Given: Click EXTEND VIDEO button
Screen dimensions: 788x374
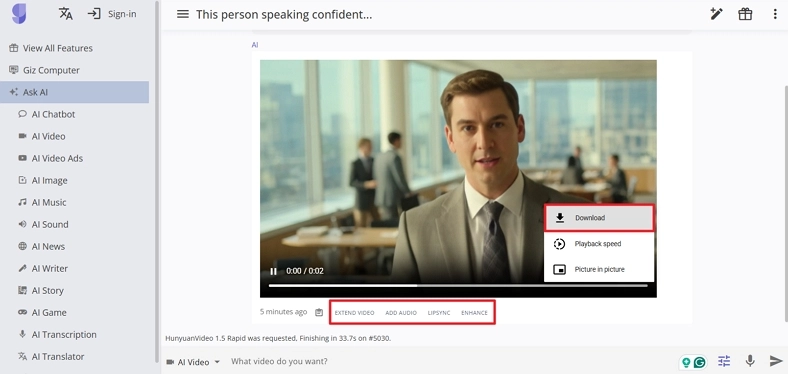Looking at the screenshot, I should [354, 313].
